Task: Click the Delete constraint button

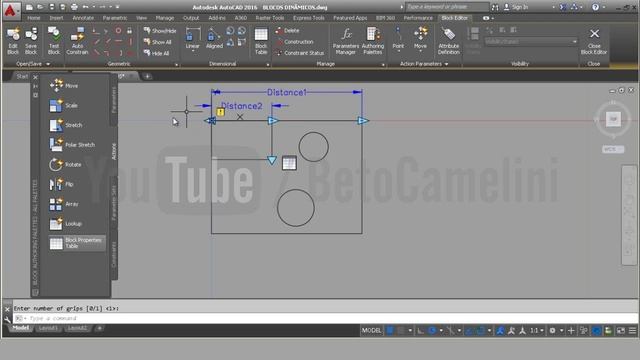Action: point(287,31)
